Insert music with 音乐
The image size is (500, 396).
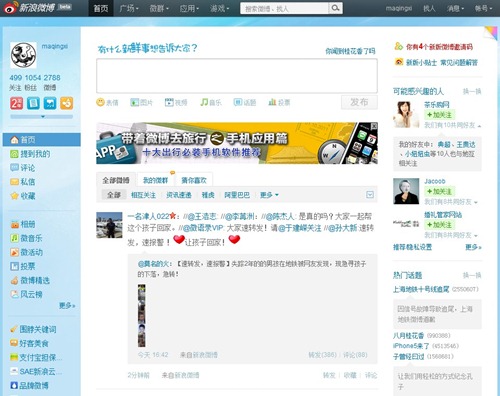[x=211, y=102]
